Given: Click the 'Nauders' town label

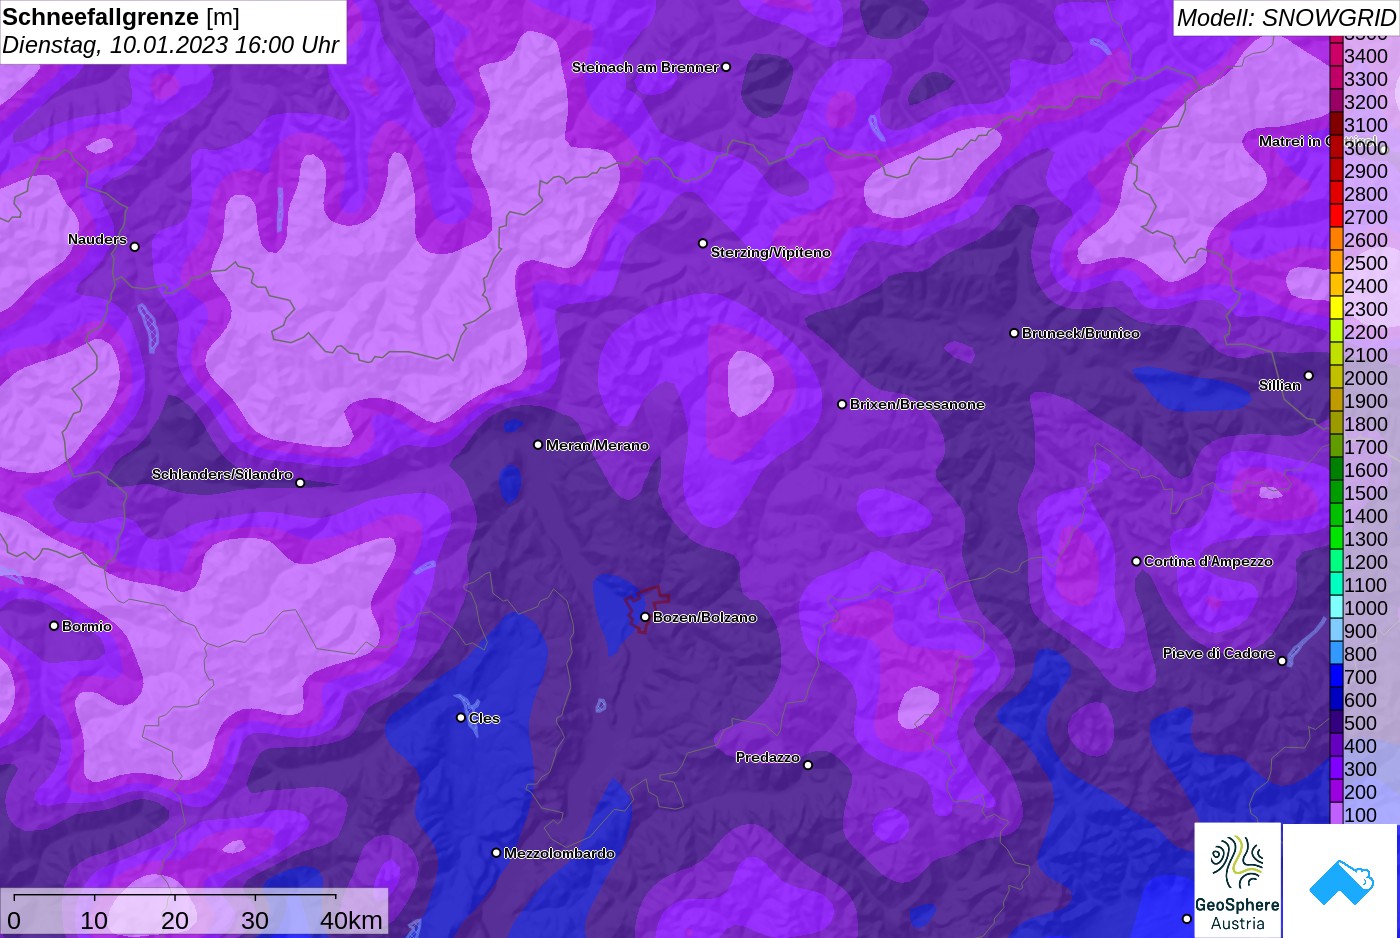Looking at the screenshot, I should click(98, 239).
